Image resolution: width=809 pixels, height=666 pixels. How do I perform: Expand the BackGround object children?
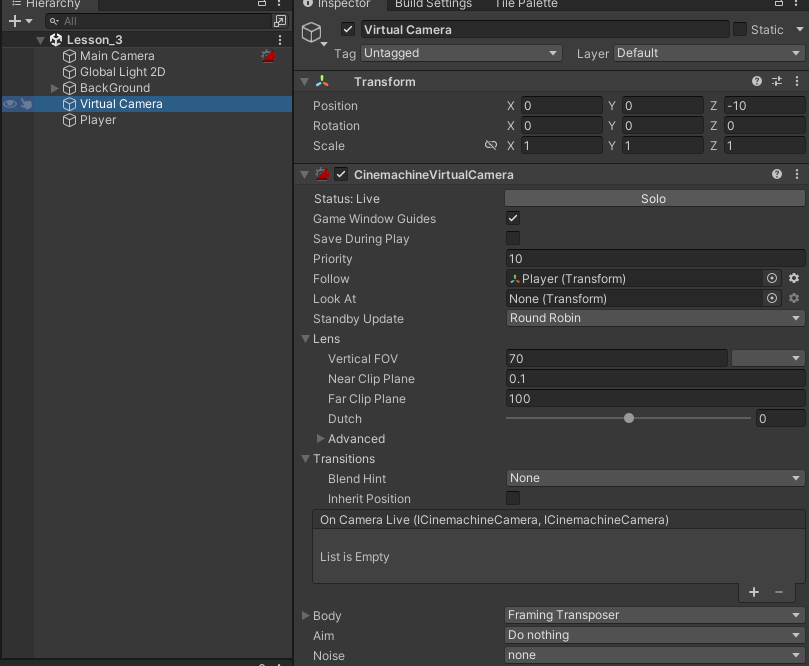[x=54, y=88]
